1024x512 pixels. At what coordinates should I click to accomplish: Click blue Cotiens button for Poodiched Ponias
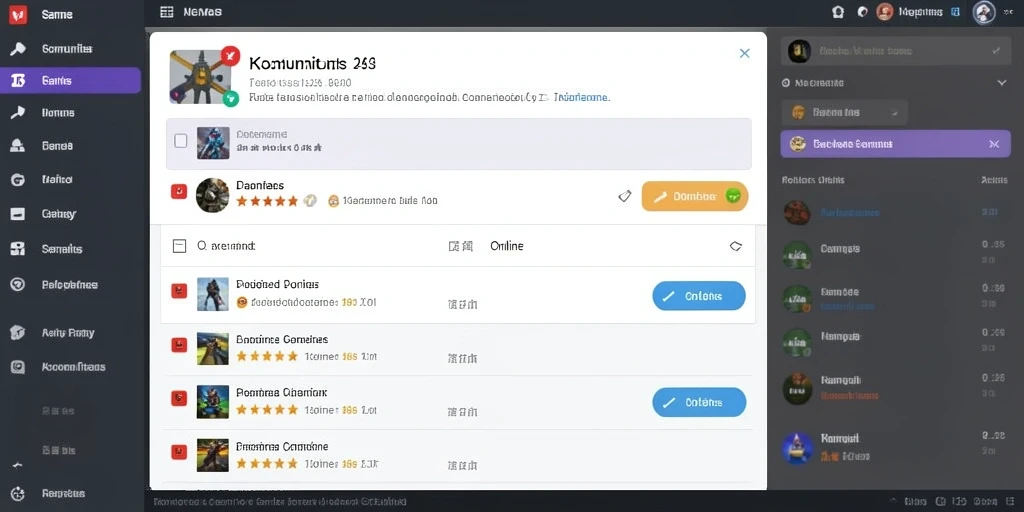point(699,296)
